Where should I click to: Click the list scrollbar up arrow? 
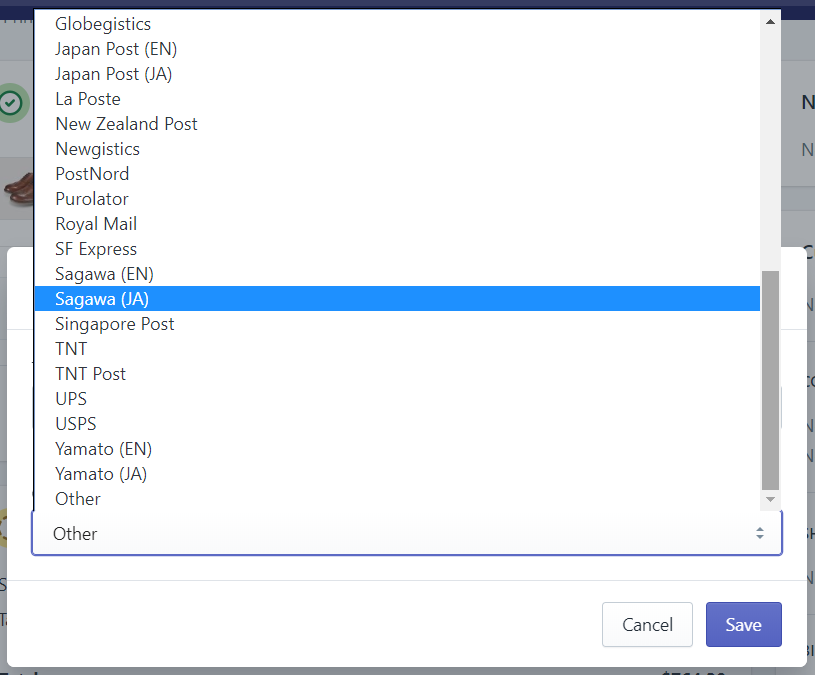coord(770,22)
